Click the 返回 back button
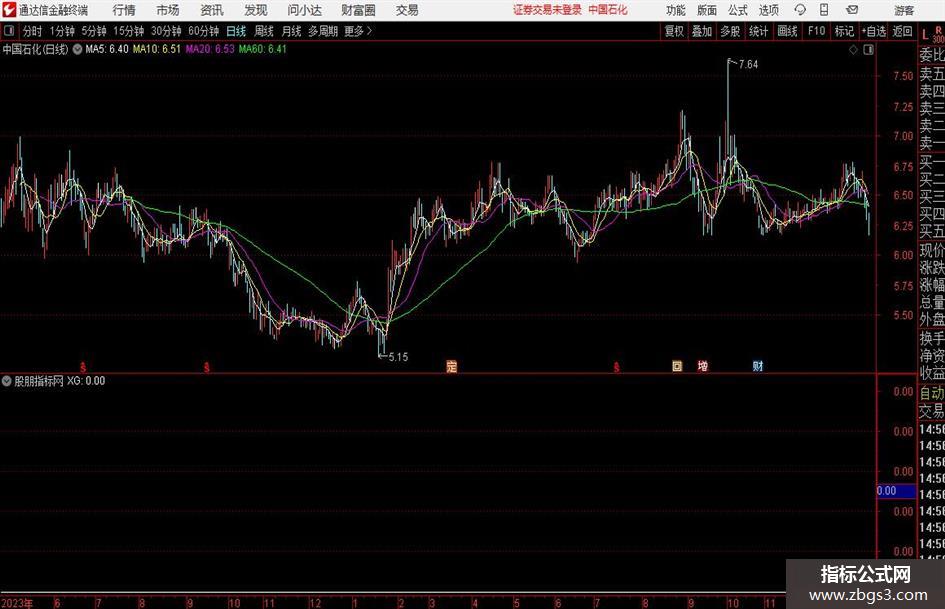The height and width of the screenshot is (609, 945). coord(903,31)
